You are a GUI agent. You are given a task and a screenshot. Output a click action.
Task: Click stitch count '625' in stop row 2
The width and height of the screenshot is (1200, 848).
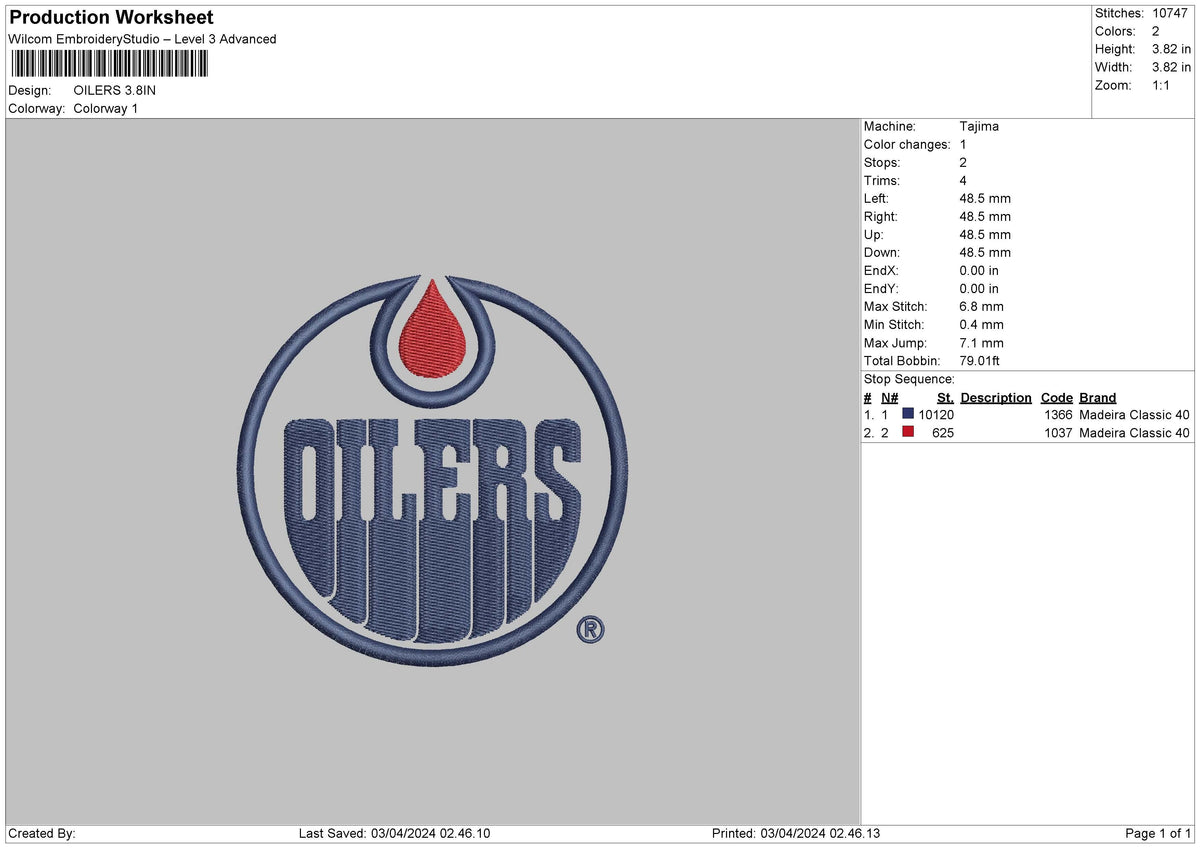[x=943, y=433]
